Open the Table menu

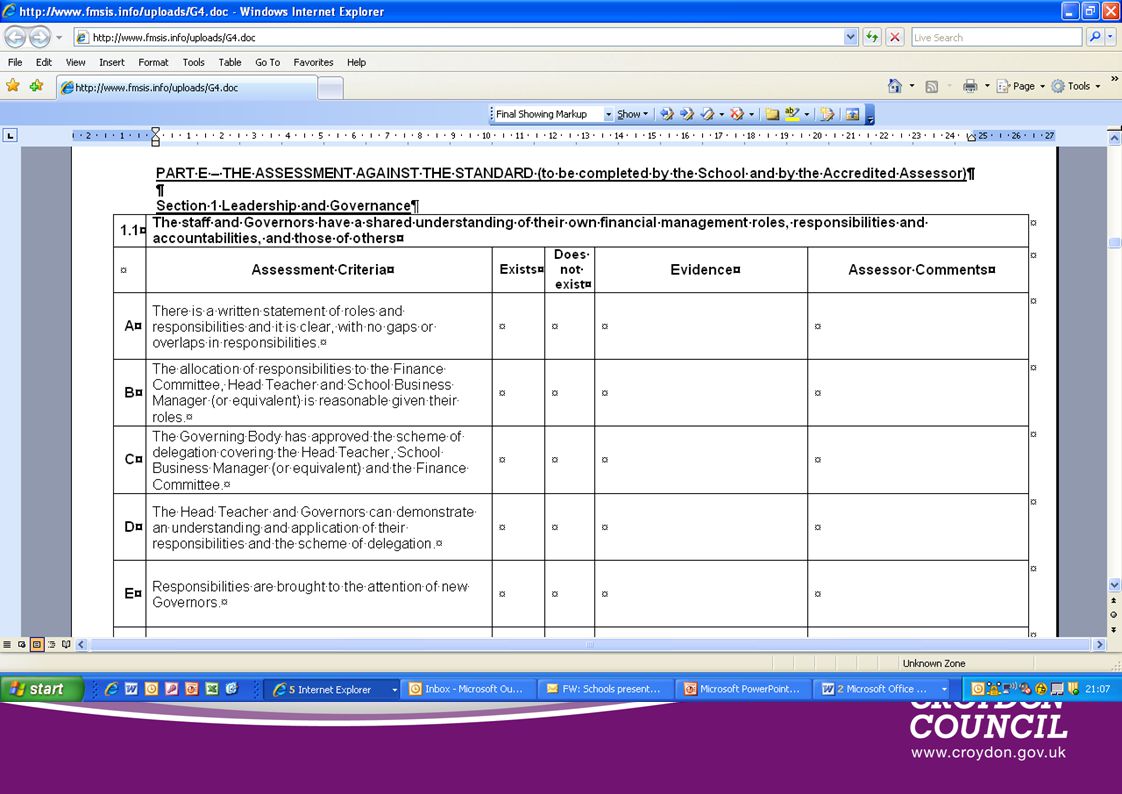point(230,62)
